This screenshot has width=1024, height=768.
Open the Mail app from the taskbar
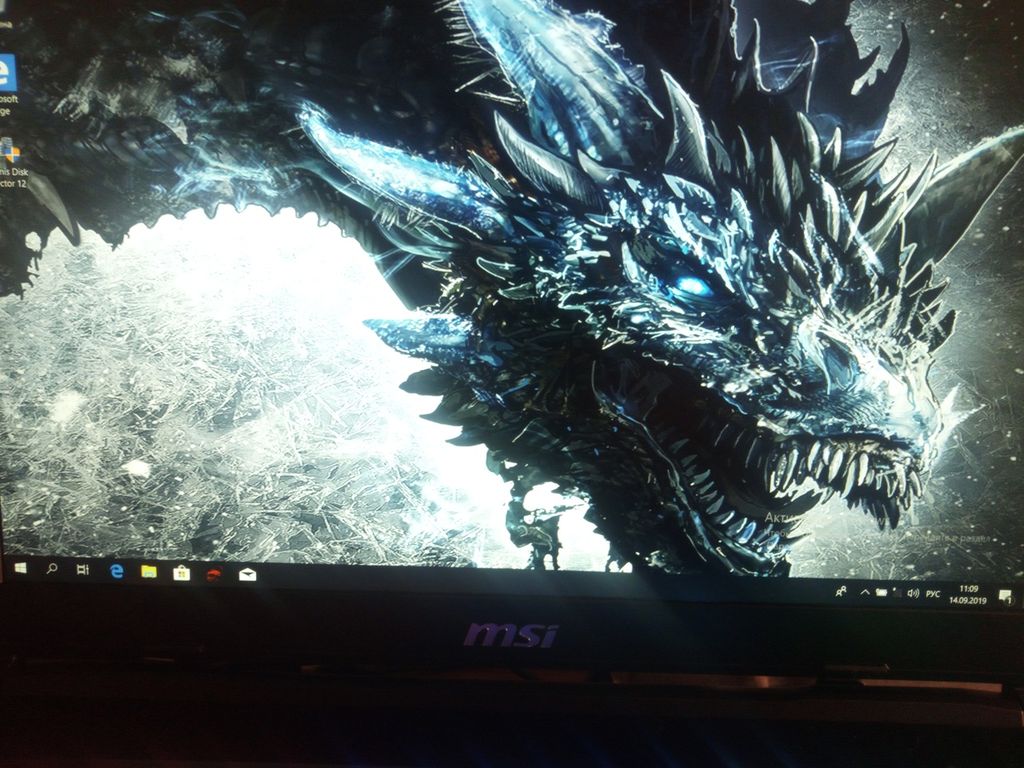248,575
